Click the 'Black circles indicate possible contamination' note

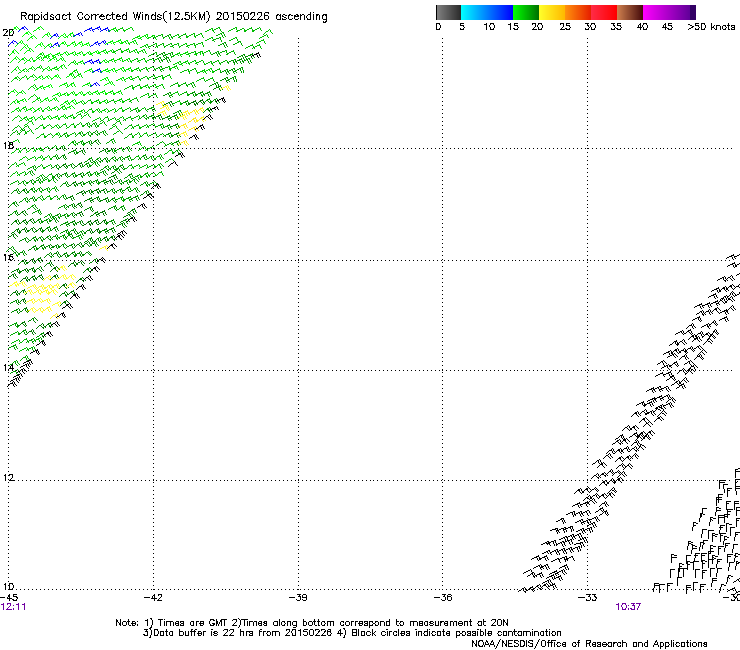point(456,633)
